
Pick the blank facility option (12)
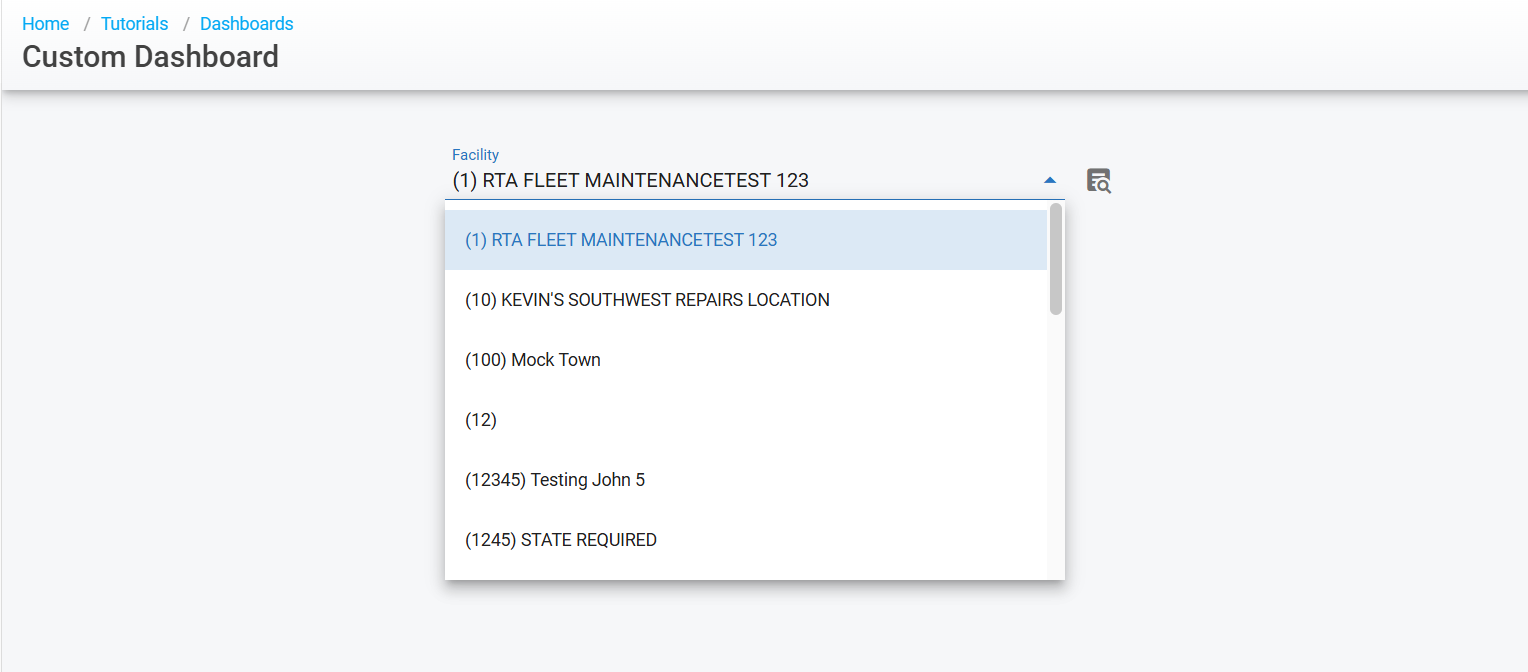(481, 420)
